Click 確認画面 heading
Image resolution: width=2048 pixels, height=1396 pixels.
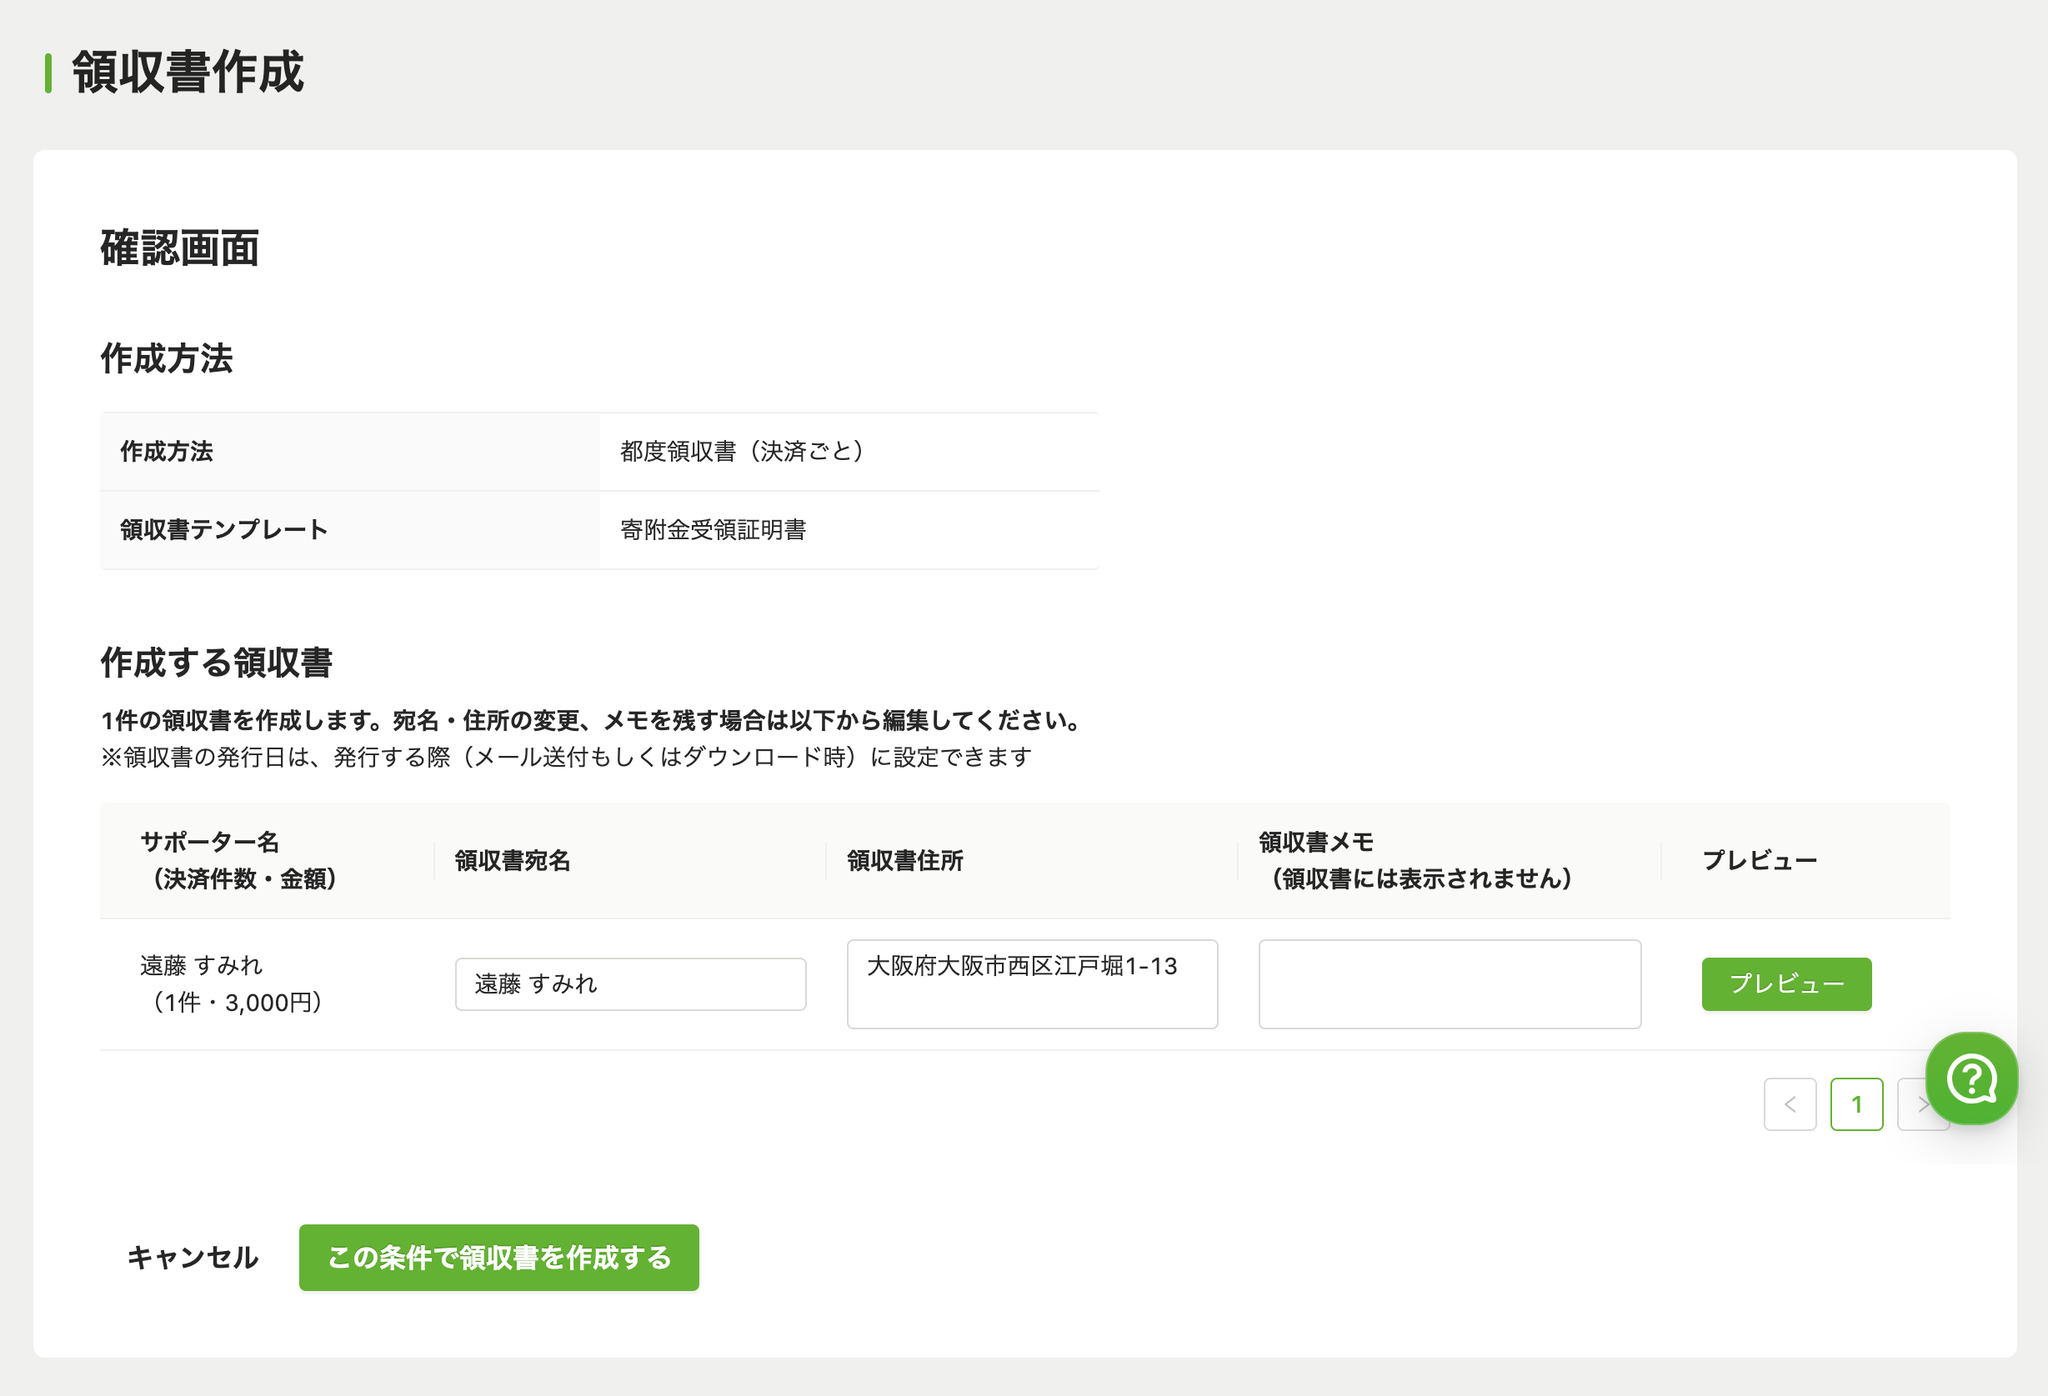(x=180, y=248)
